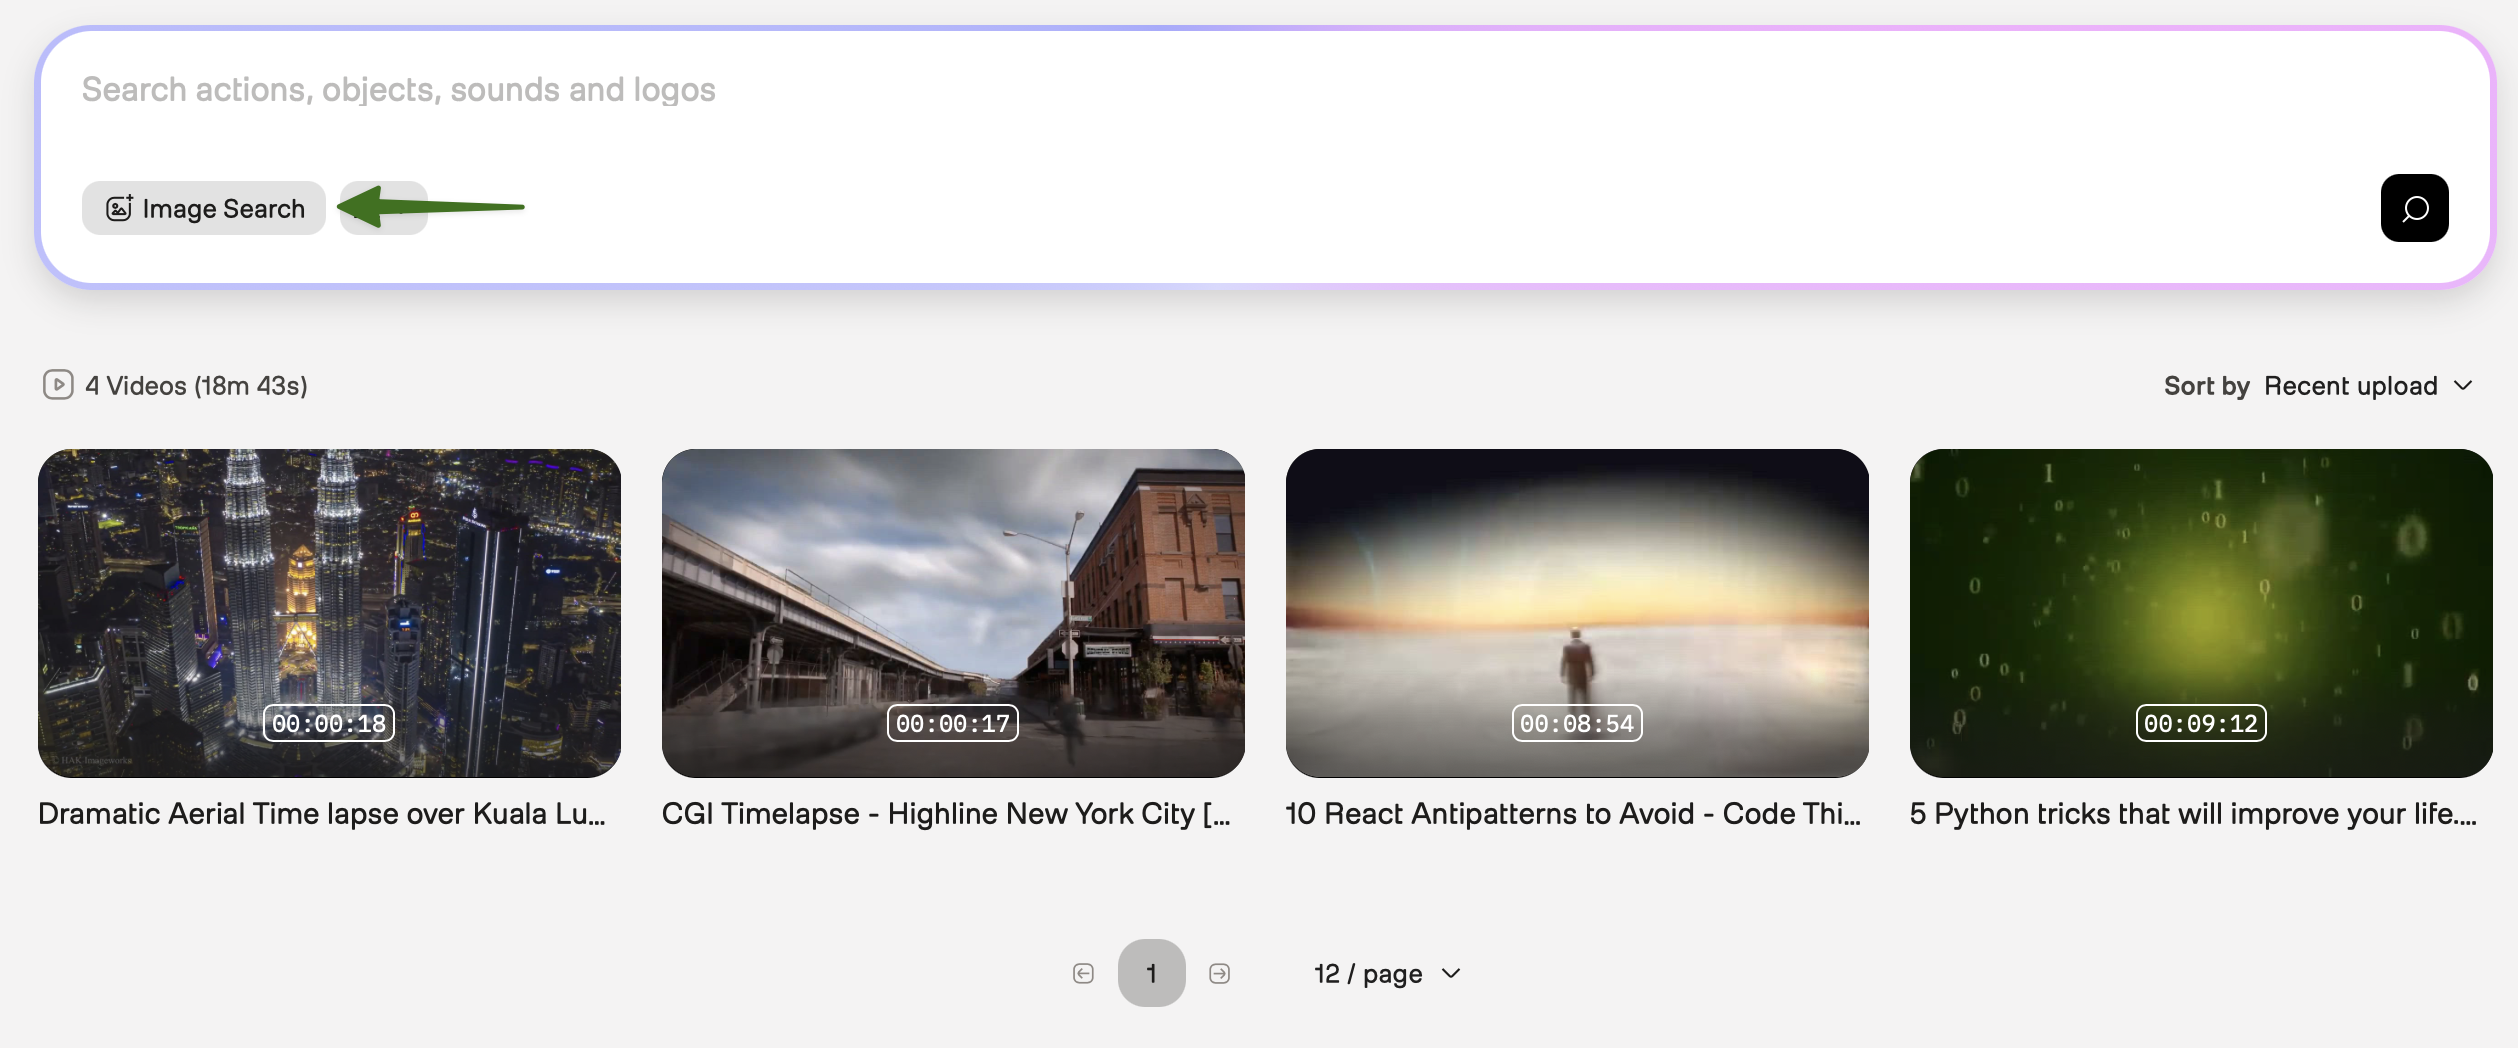Open Image Search
The width and height of the screenshot is (2518, 1048).
tap(203, 208)
